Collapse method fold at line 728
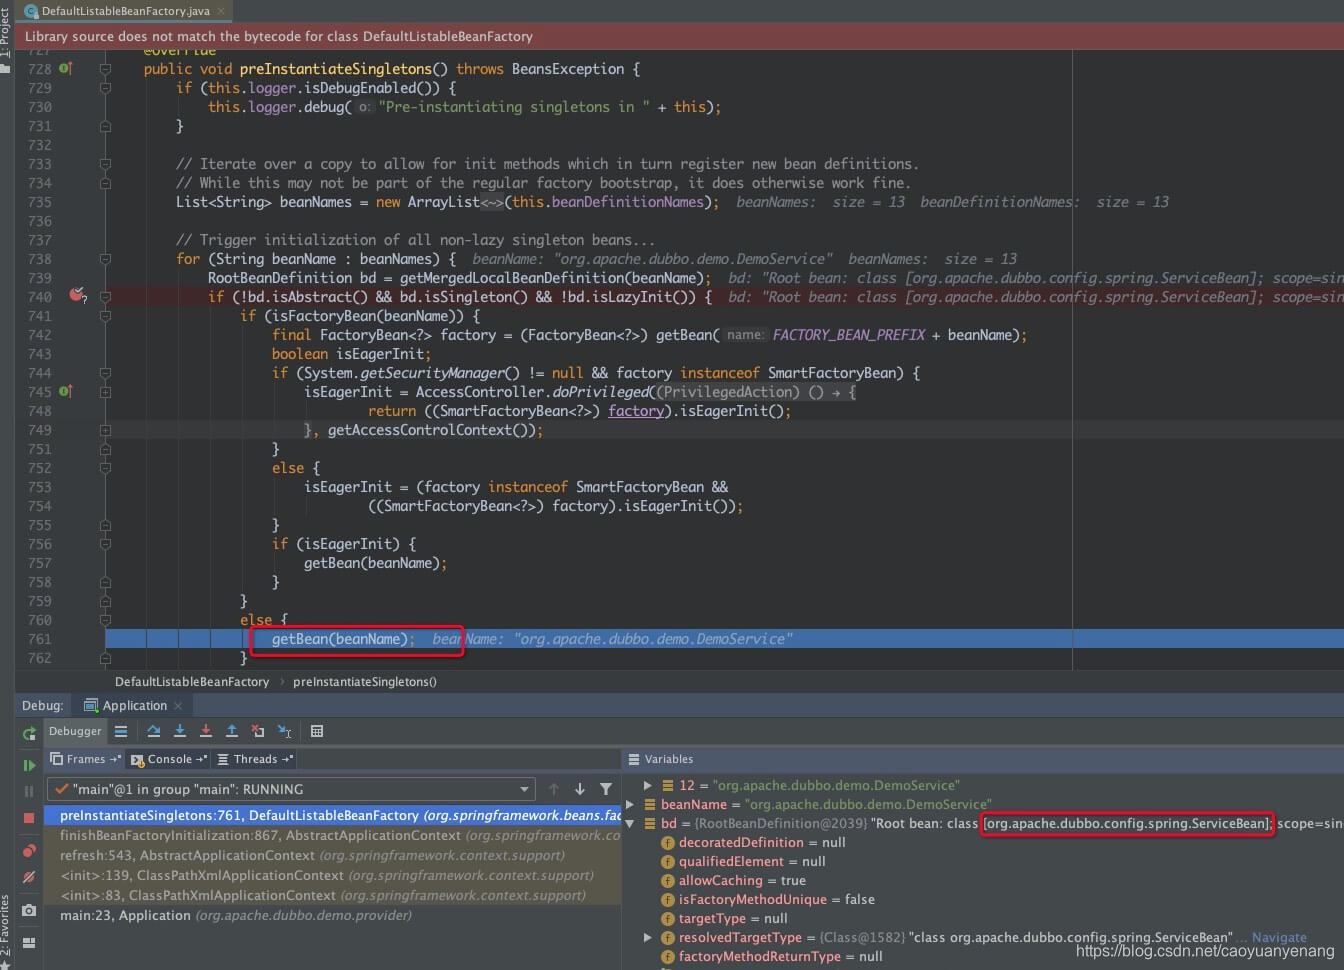 [105, 68]
